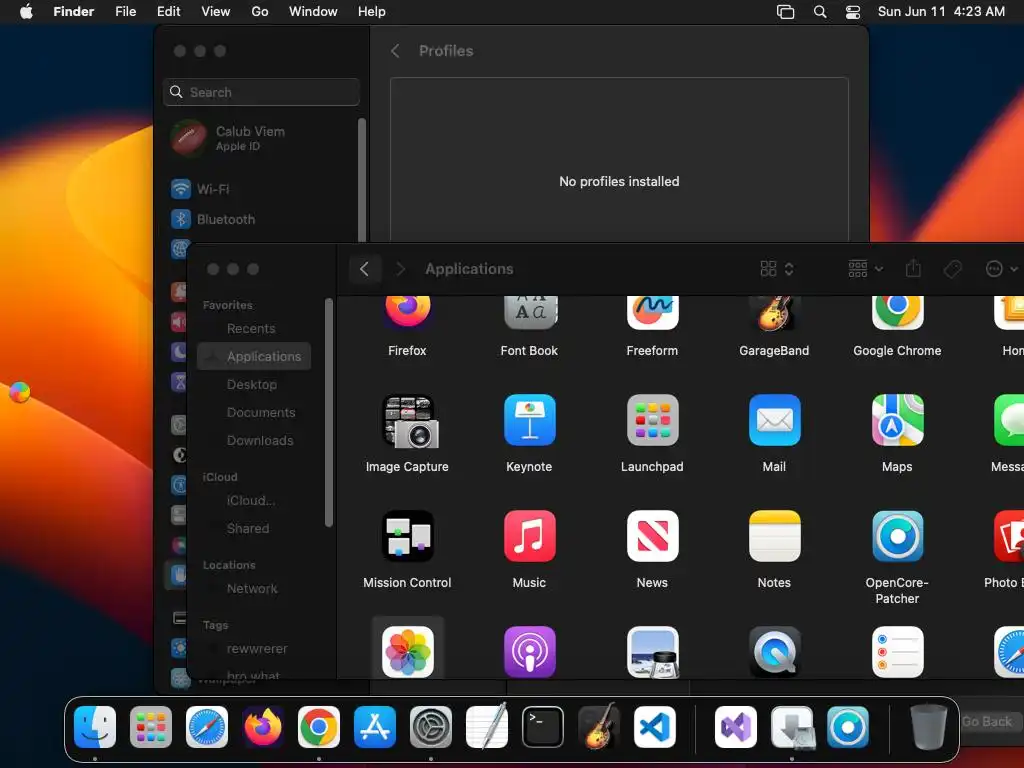Open Spotlight search in the menu bar

click(x=820, y=12)
